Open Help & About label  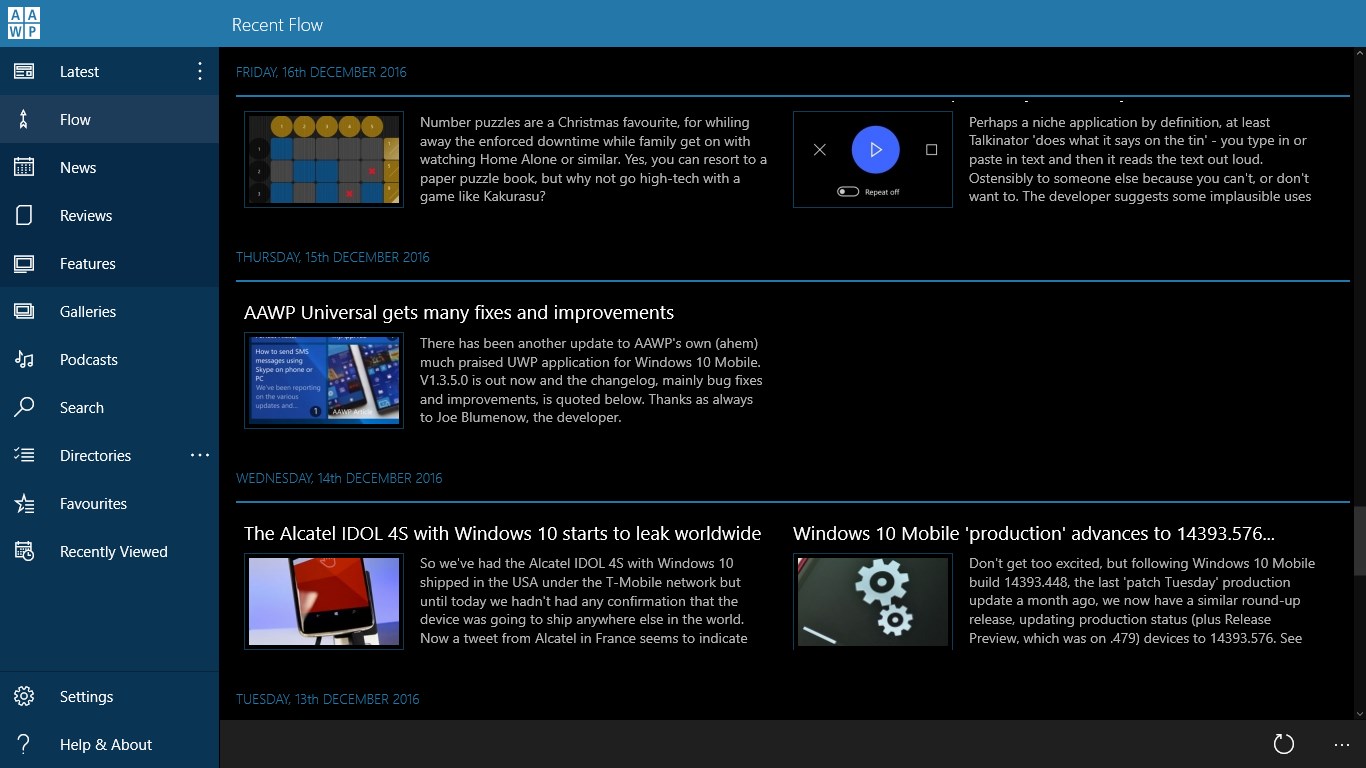(106, 744)
